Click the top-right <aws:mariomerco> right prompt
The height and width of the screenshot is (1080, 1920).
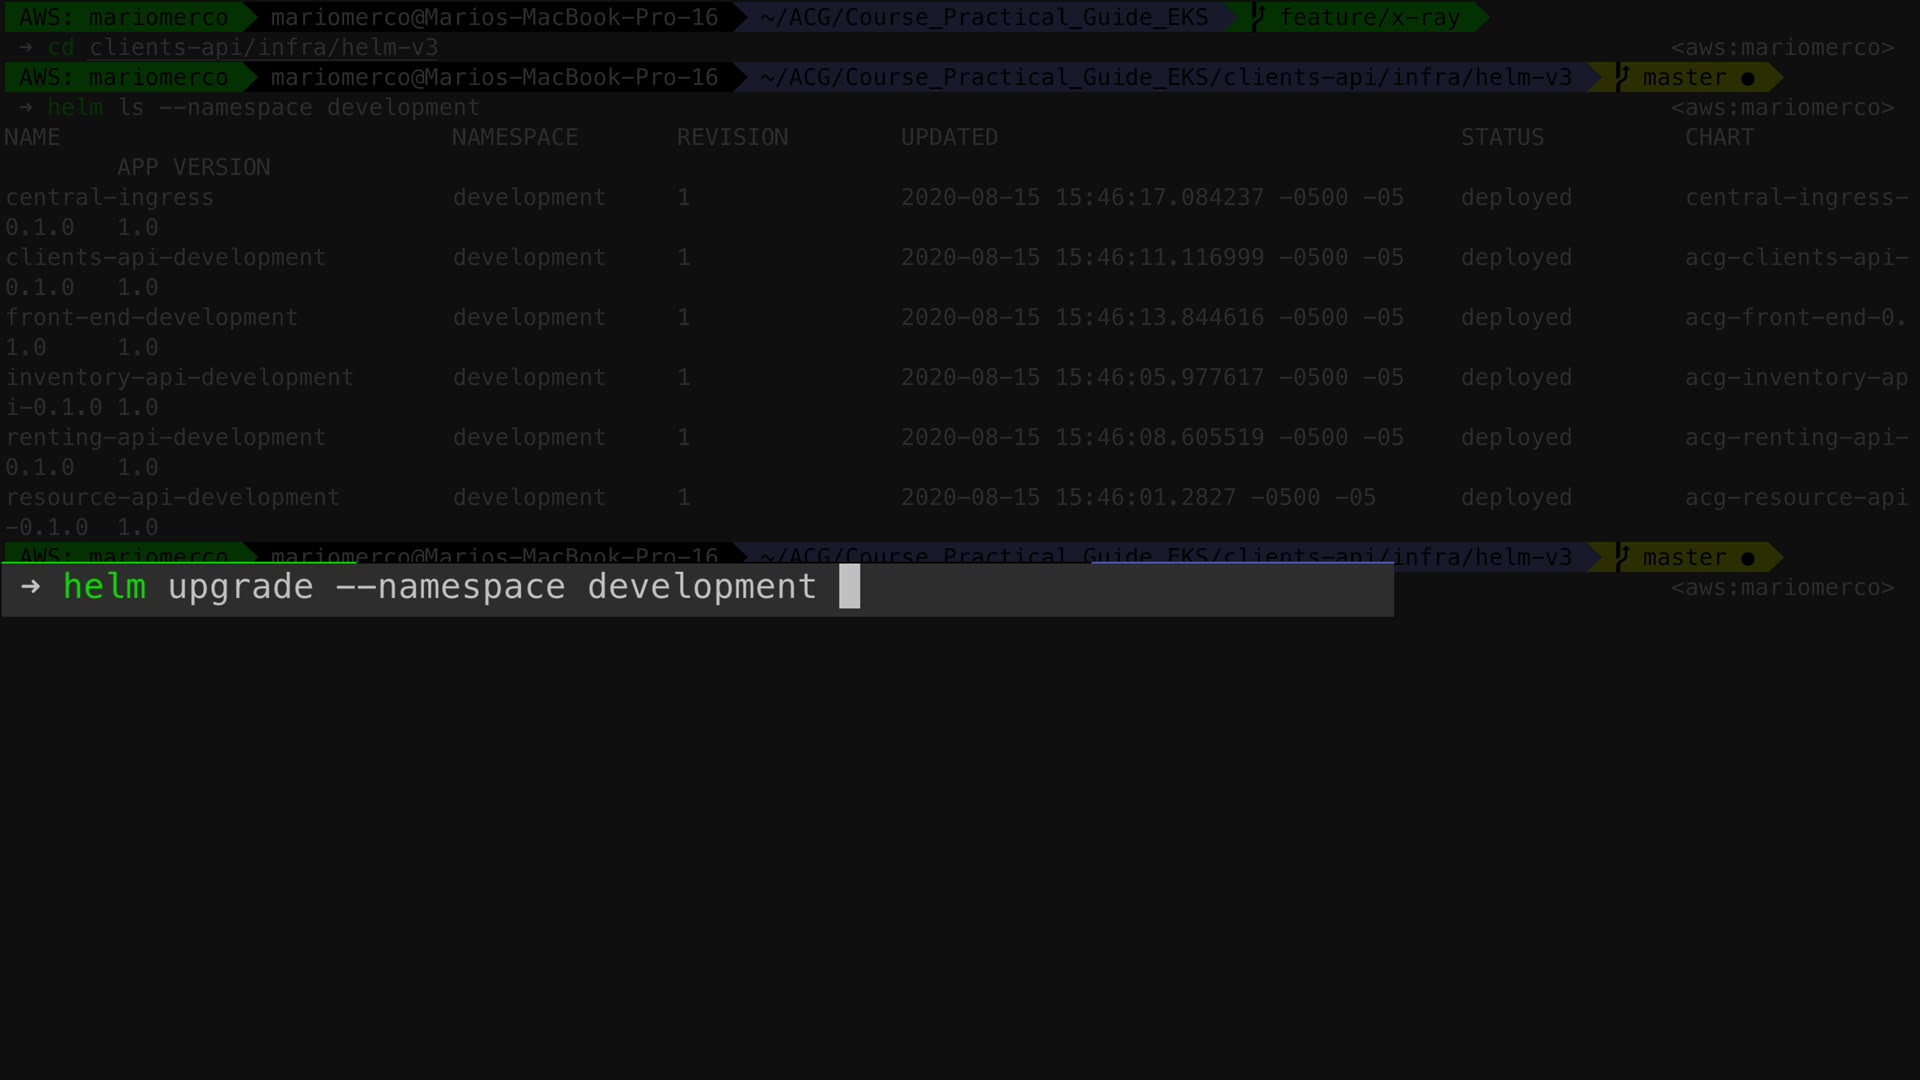[1781, 47]
